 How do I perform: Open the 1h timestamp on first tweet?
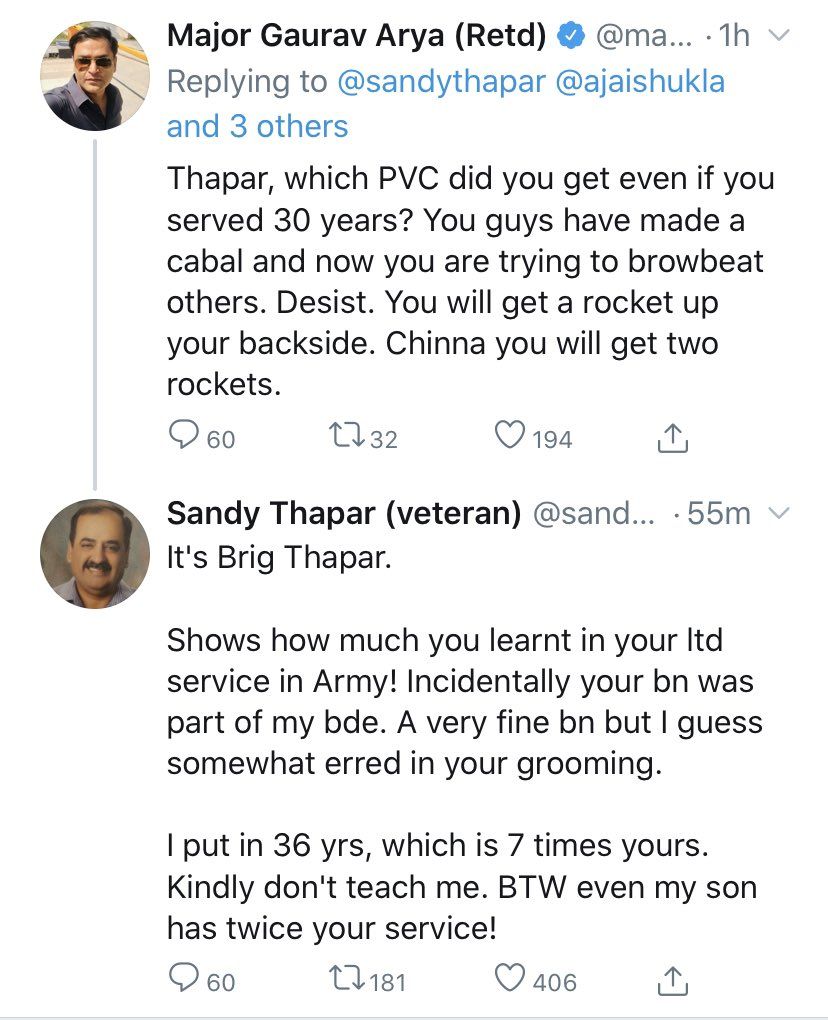point(733,37)
